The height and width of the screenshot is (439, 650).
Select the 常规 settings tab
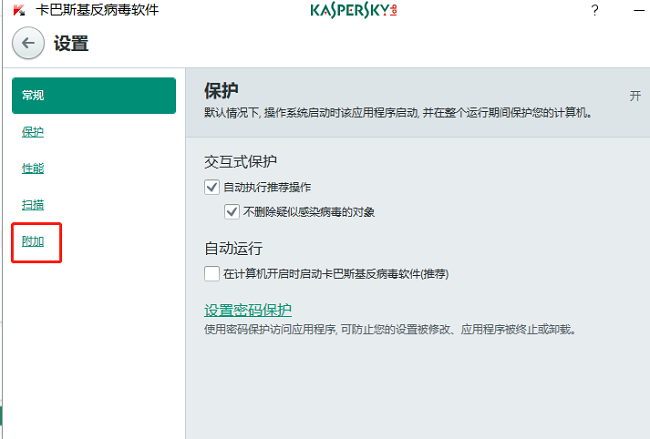click(x=94, y=95)
